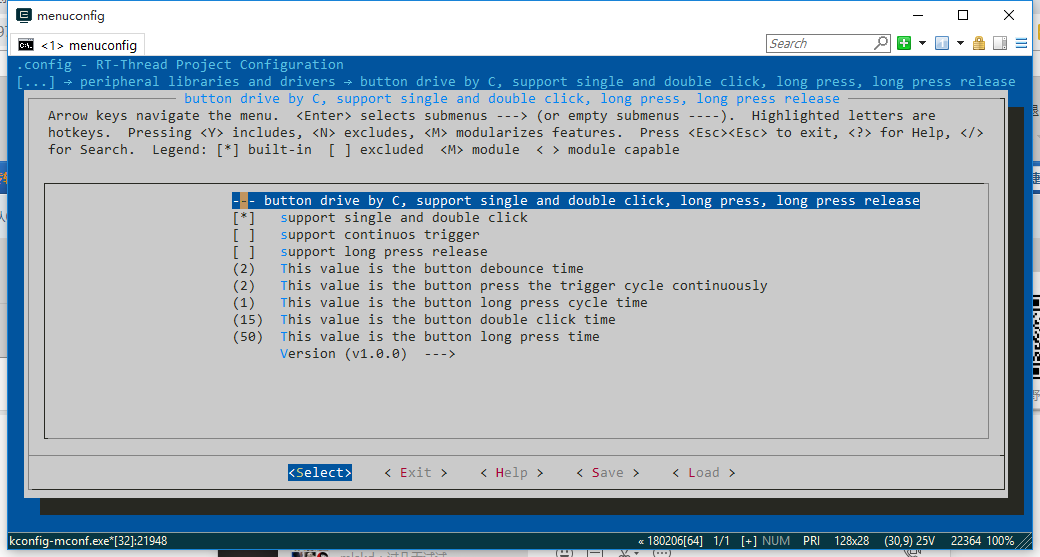Open the three-line hamburger settings menu
1040x557 pixels.
[1021, 43]
